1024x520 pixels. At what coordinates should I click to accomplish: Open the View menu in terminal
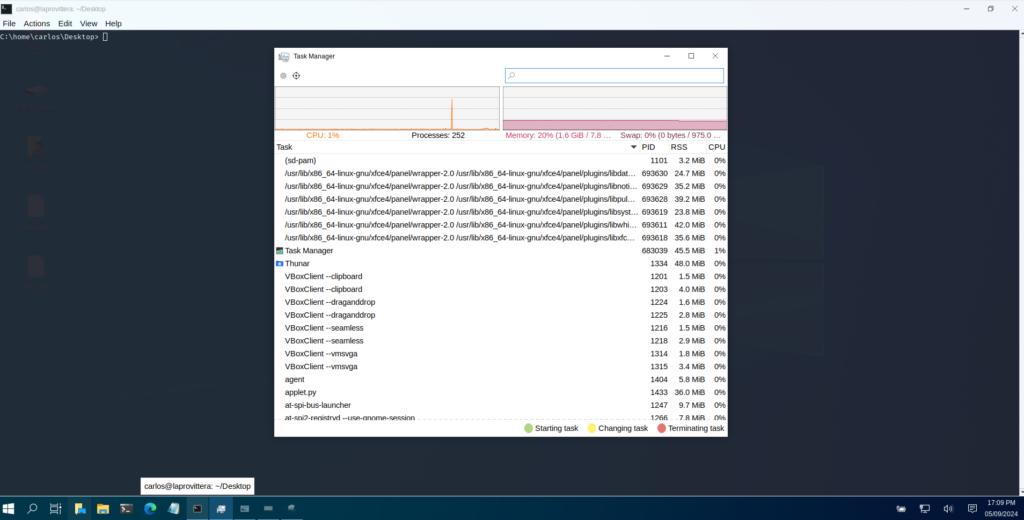89,23
